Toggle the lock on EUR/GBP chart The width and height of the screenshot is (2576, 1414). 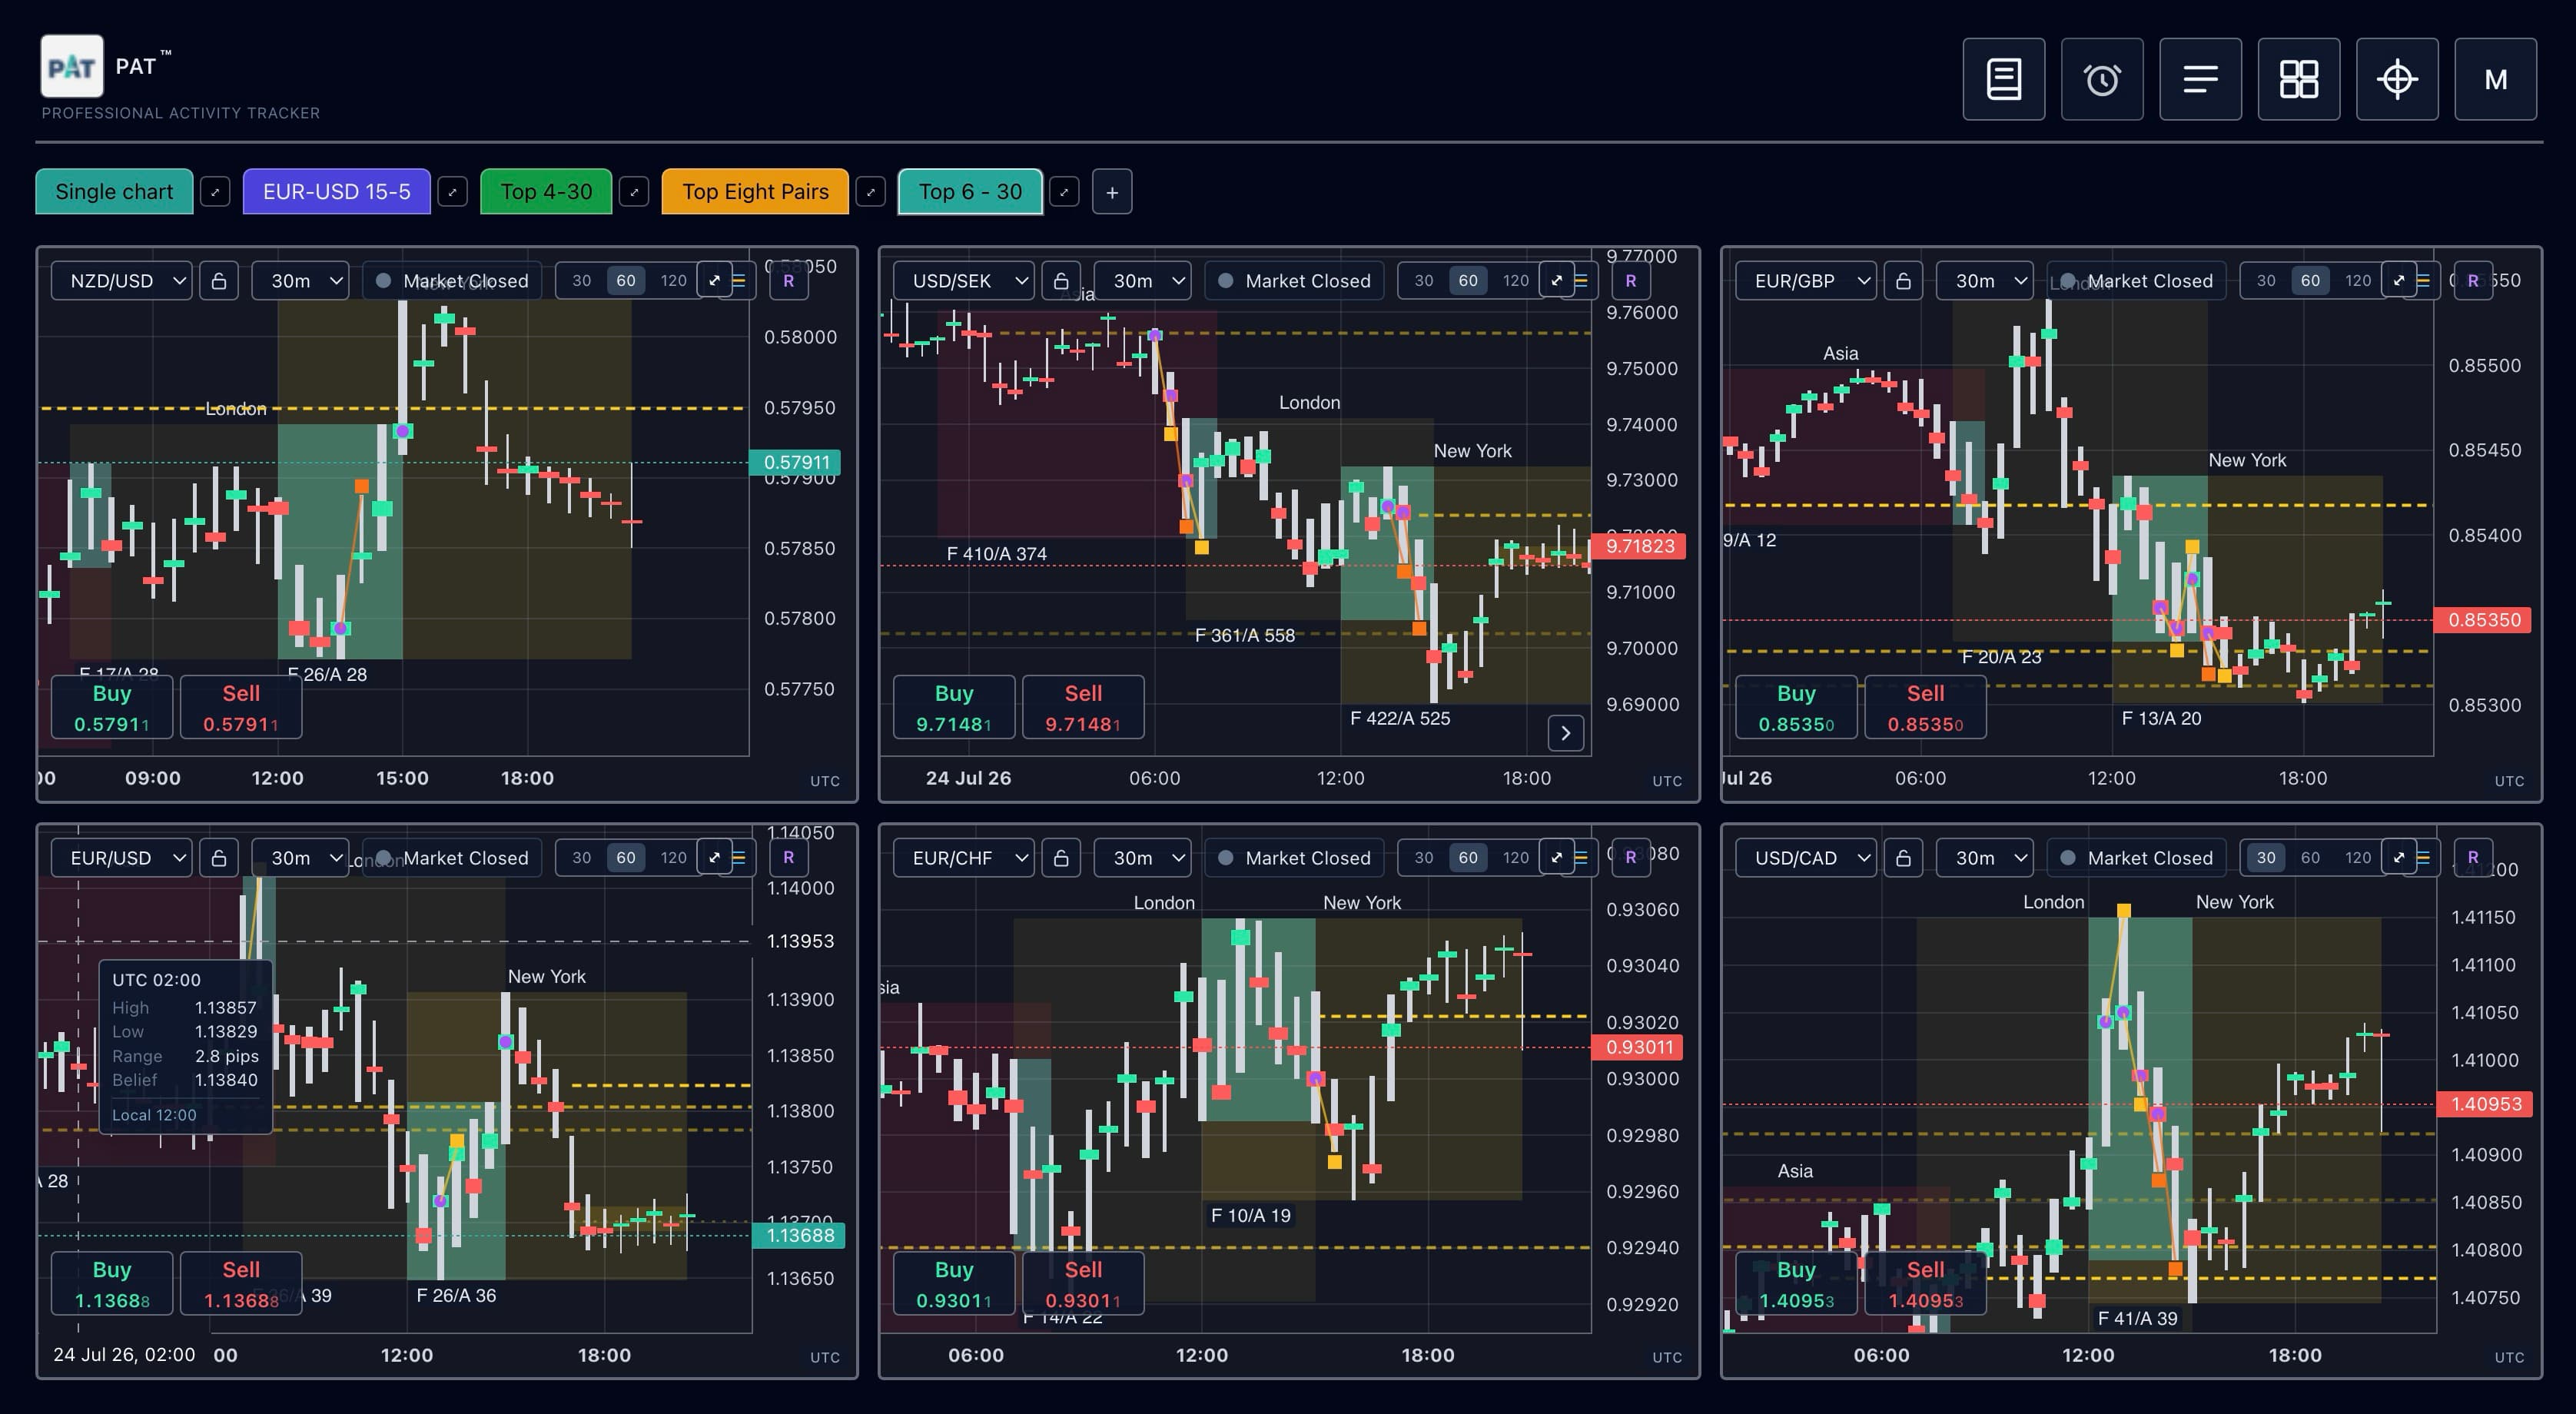click(x=1903, y=281)
